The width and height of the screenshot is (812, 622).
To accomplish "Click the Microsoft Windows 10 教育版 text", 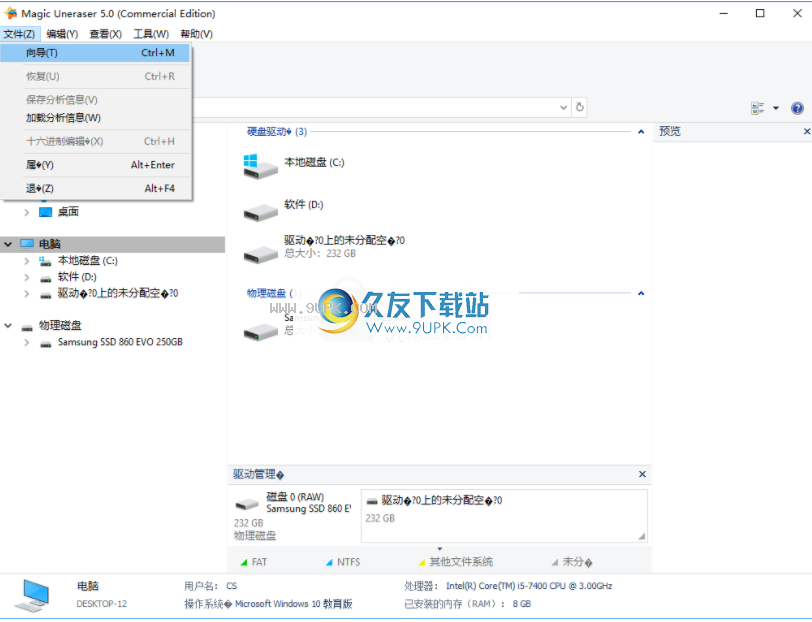I will (x=294, y=604).
